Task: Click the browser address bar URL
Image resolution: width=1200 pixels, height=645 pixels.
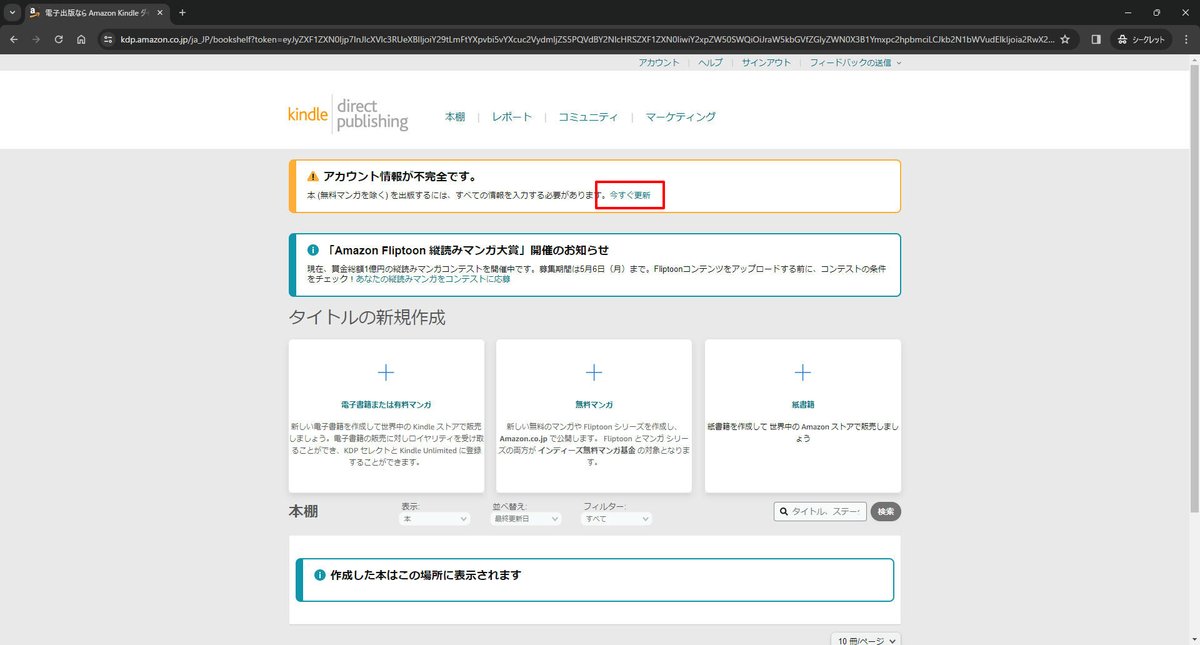Action: pos(585,39)
